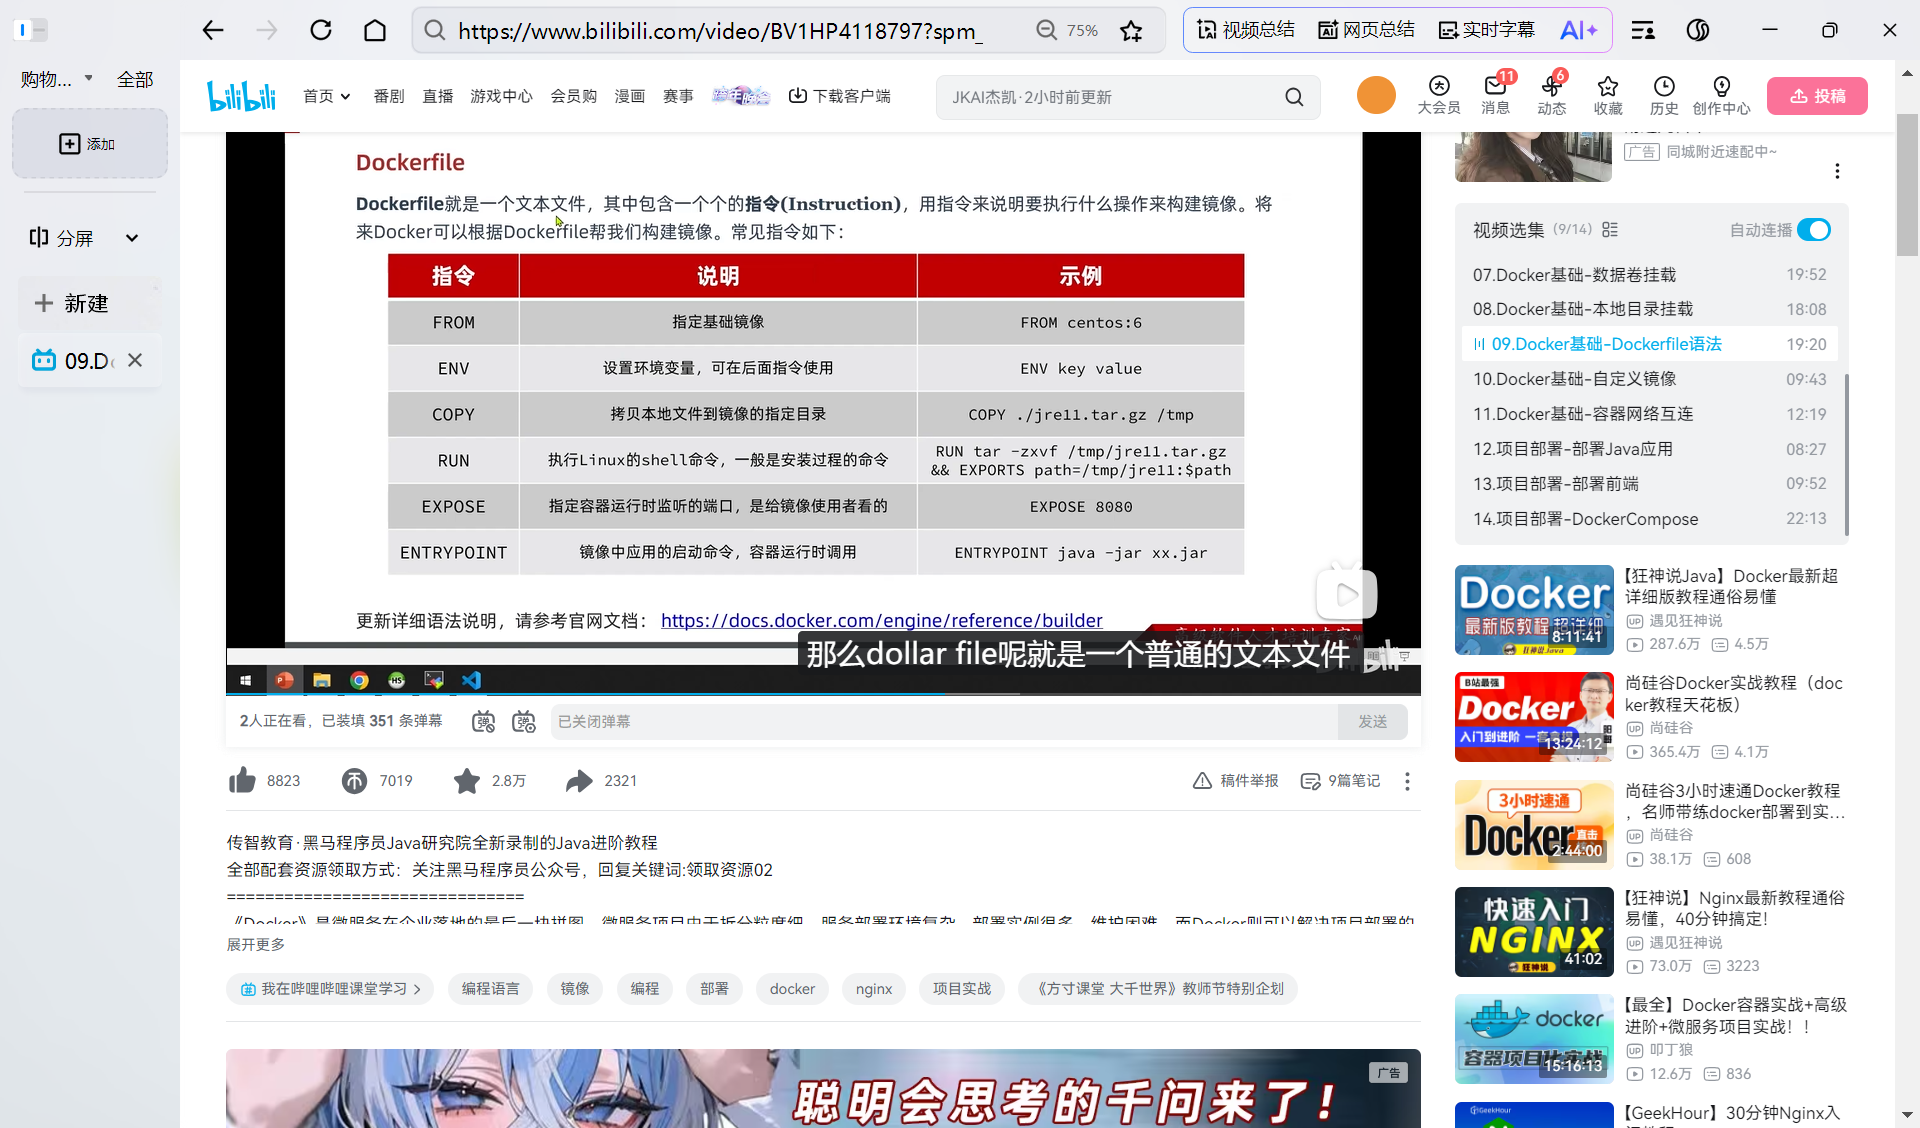Open danmaku settings icon
Viewport: 1920px width, 1128px height.
tap(524, 722)
